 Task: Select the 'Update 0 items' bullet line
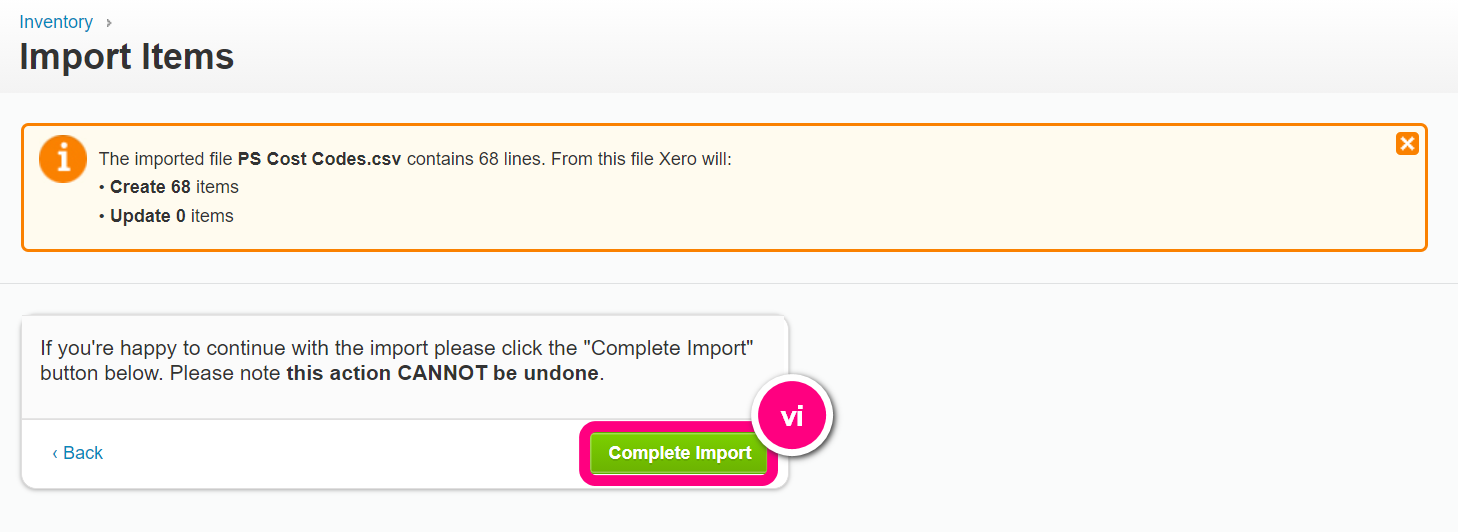click(166, 216)
